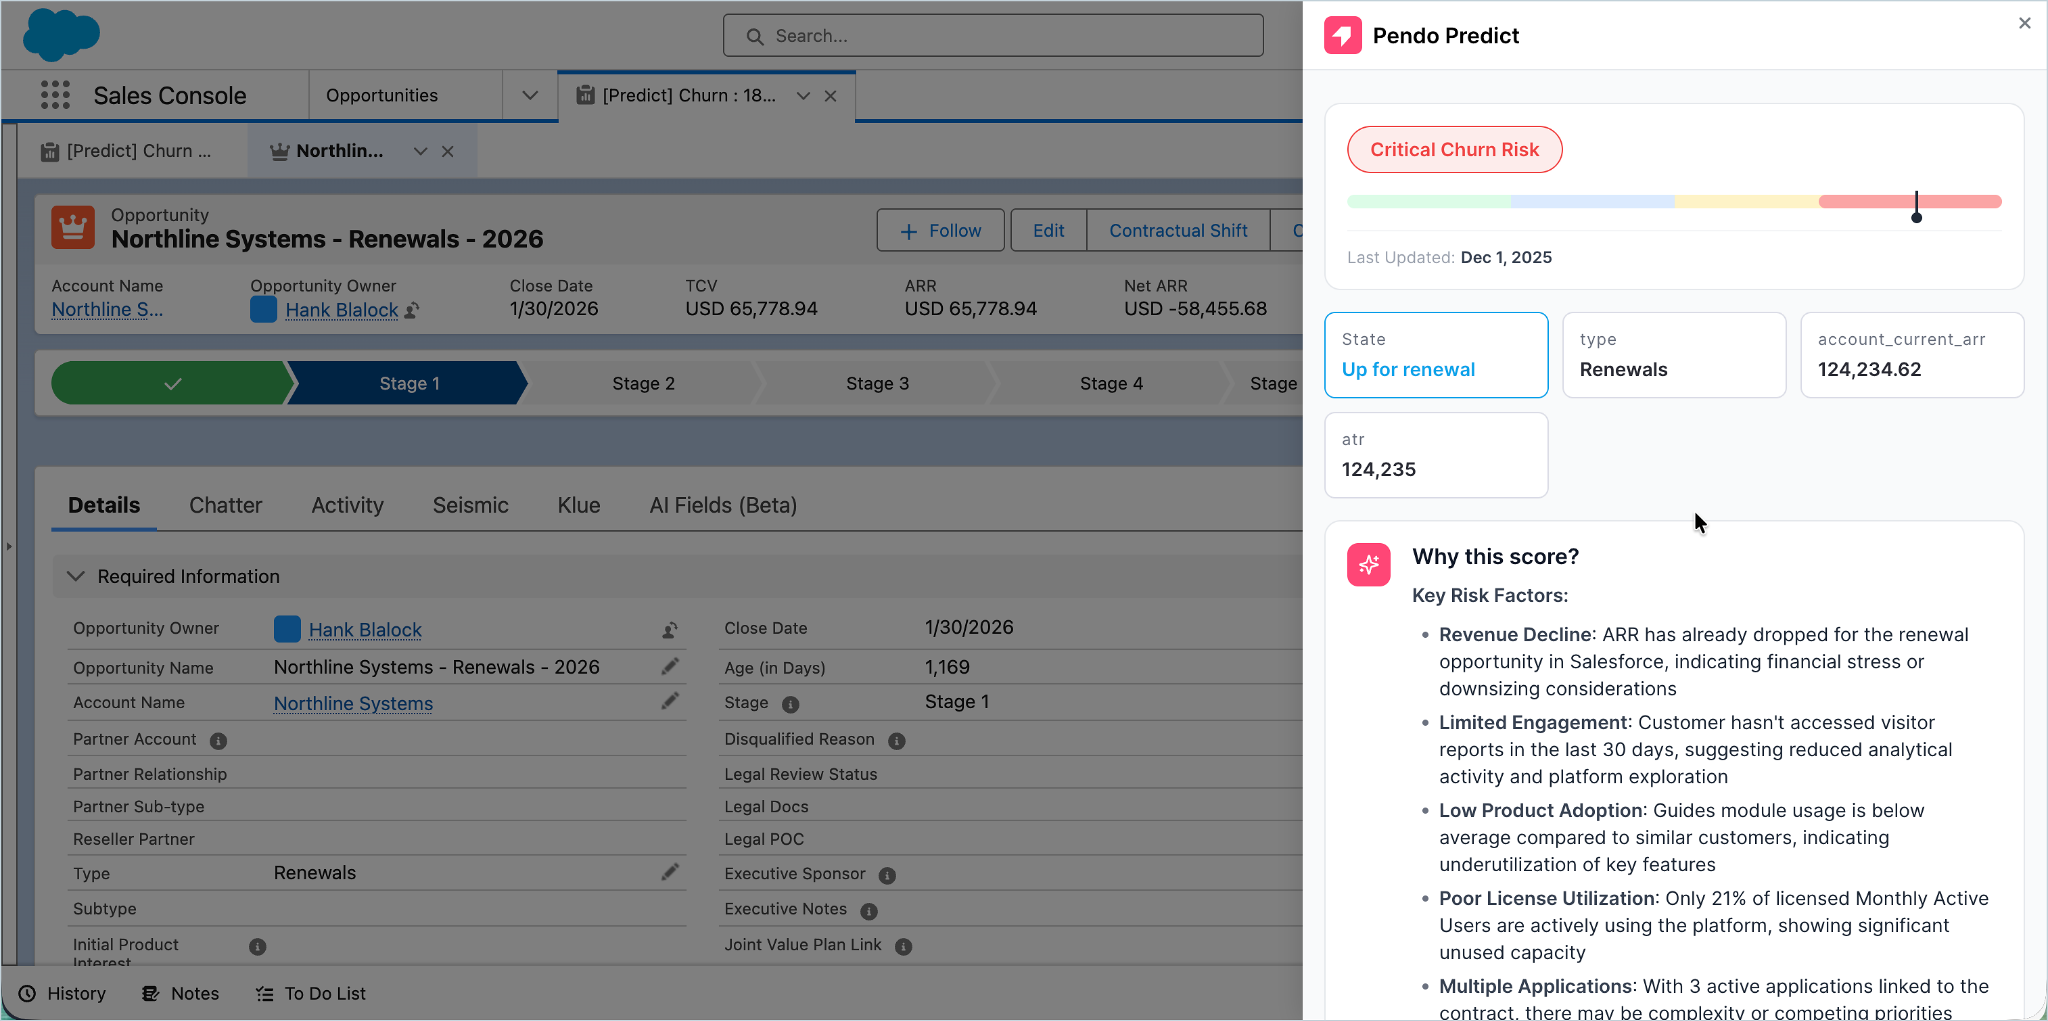Click the Follow button
The width and height of the screenshot is (2048, 1021).
point(941,231)
